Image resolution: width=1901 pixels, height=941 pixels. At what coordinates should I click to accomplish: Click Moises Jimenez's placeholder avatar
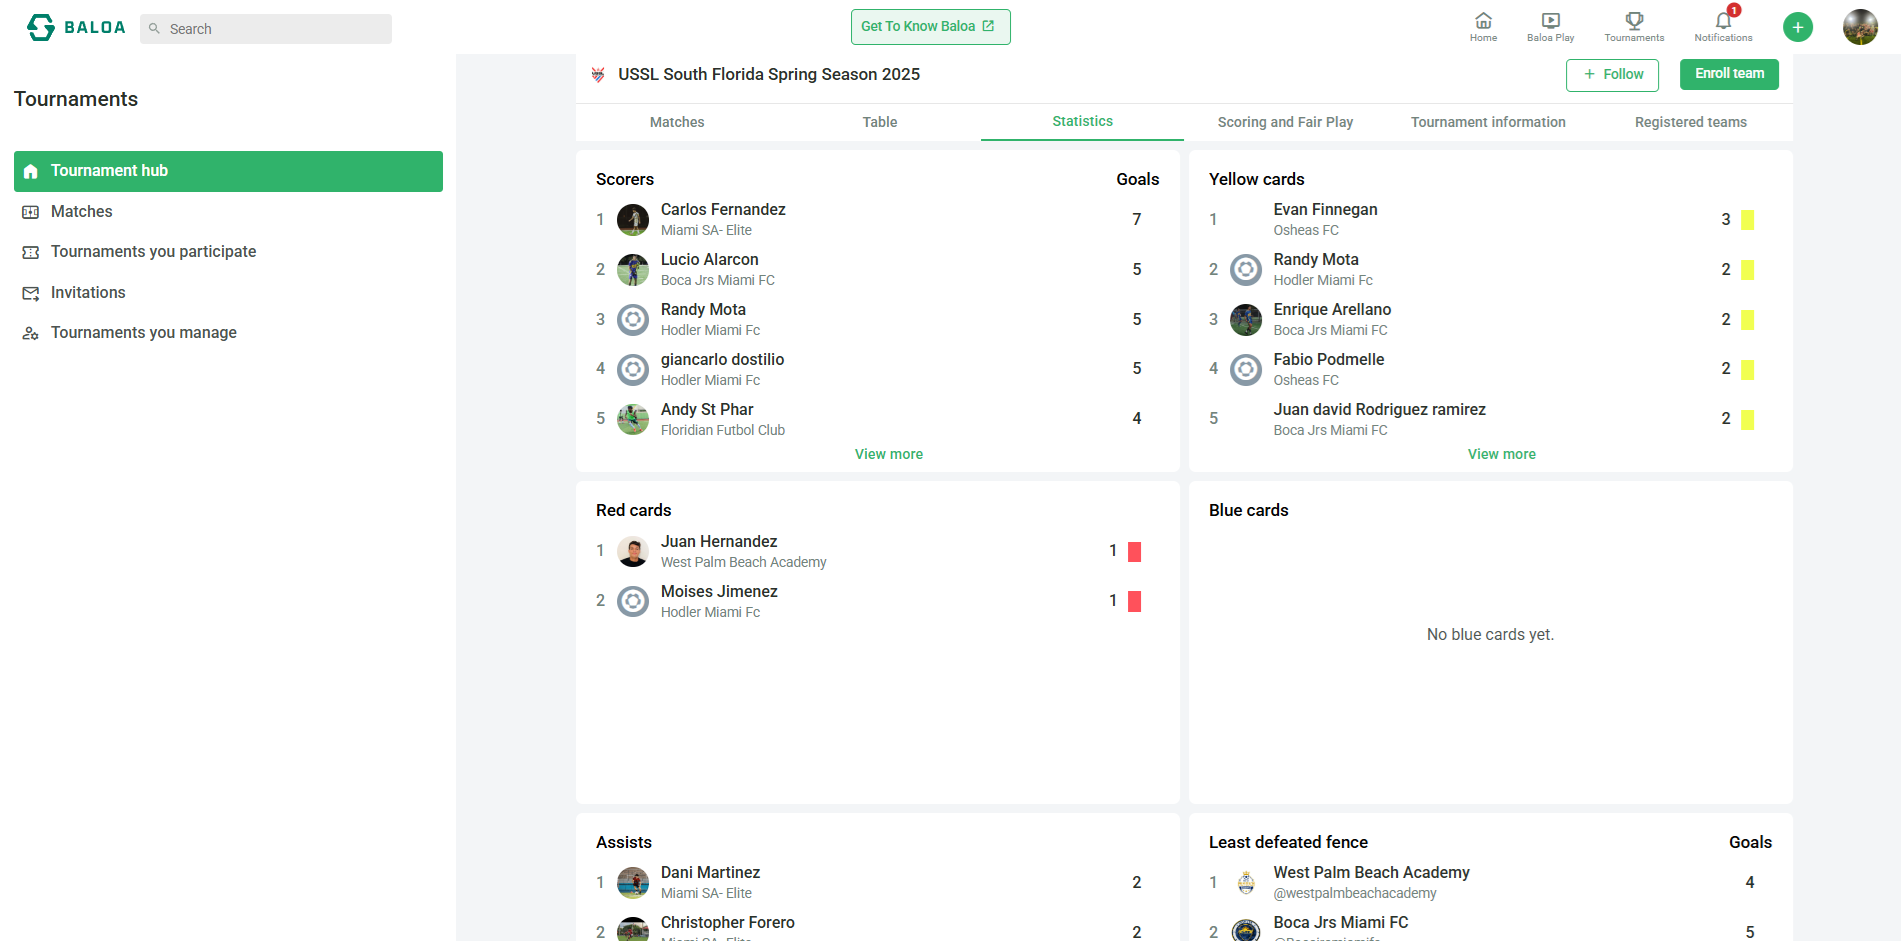tap(633, 601)
